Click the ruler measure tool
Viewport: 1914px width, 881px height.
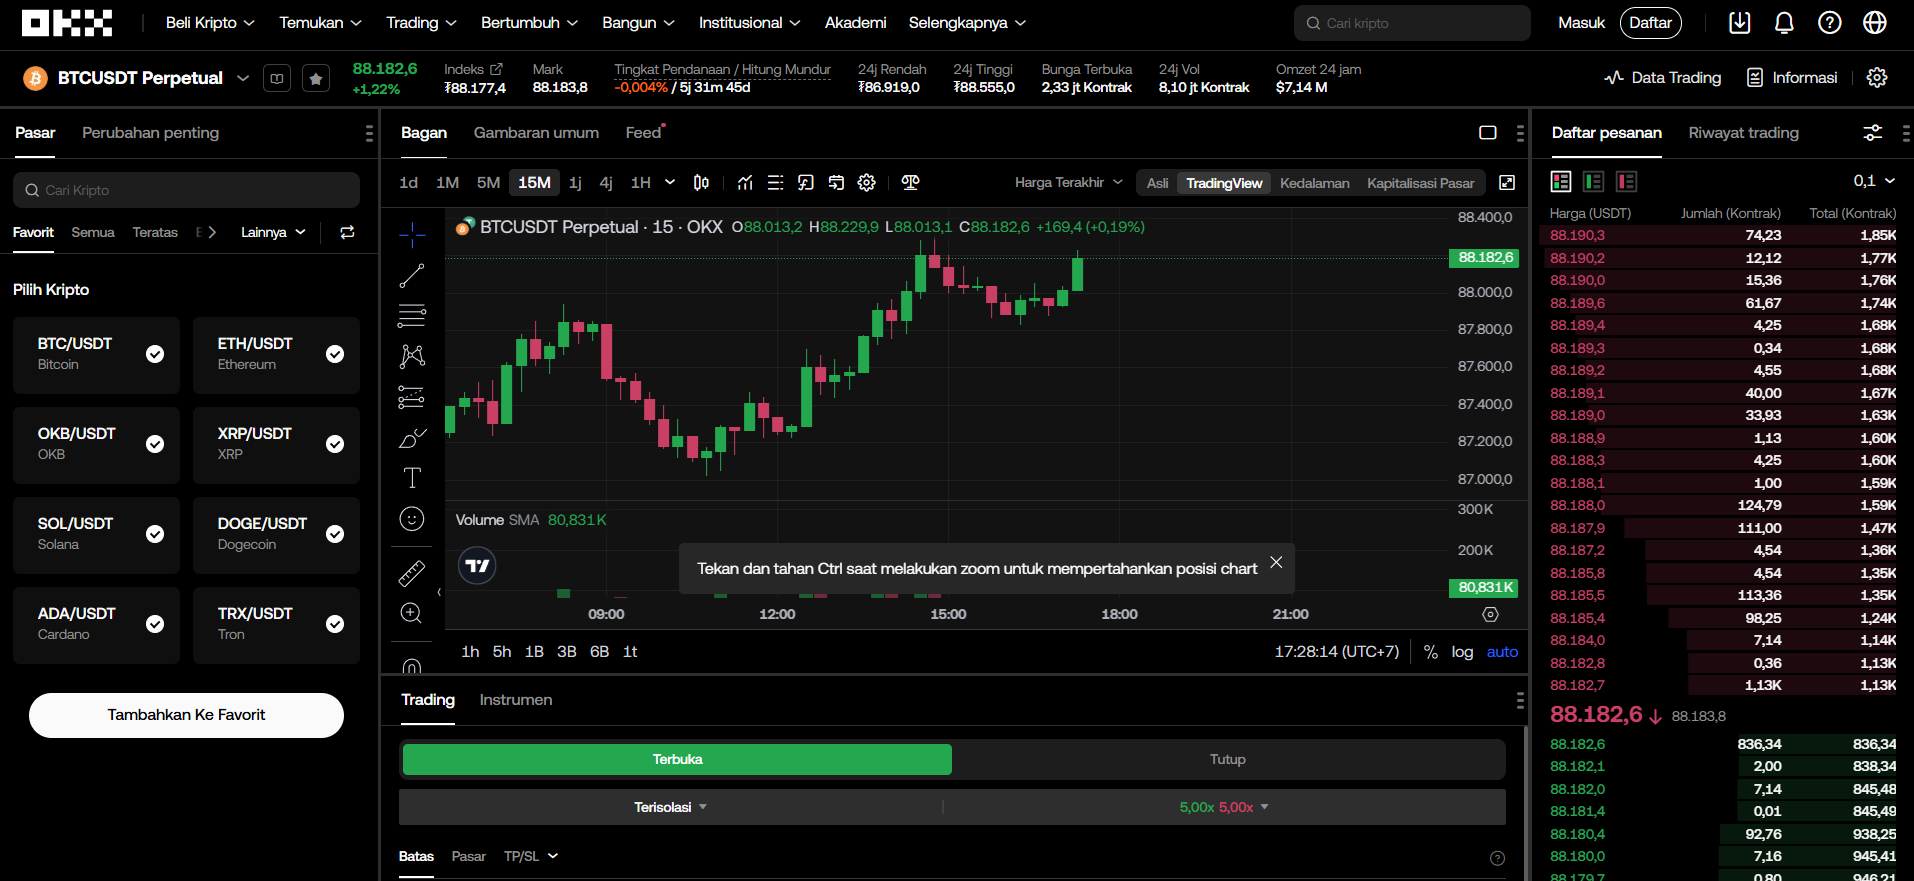pyautogui.click(x=412, y=573)
